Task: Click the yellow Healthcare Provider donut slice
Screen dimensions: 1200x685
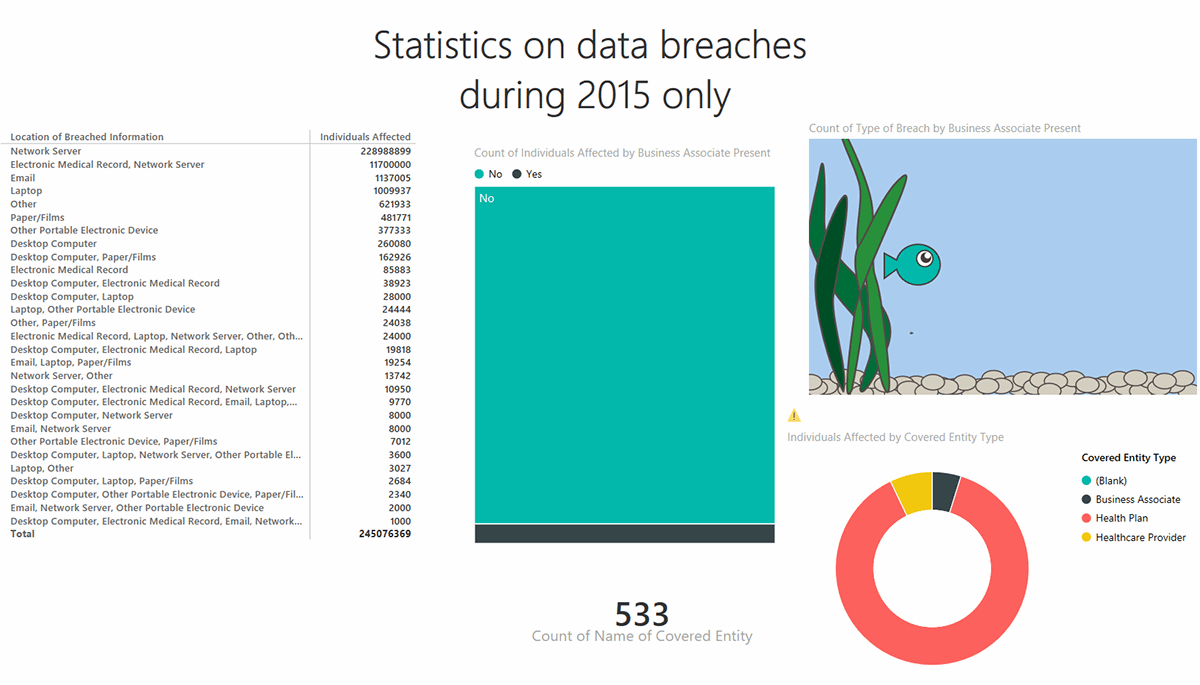Action: point(913,493)
